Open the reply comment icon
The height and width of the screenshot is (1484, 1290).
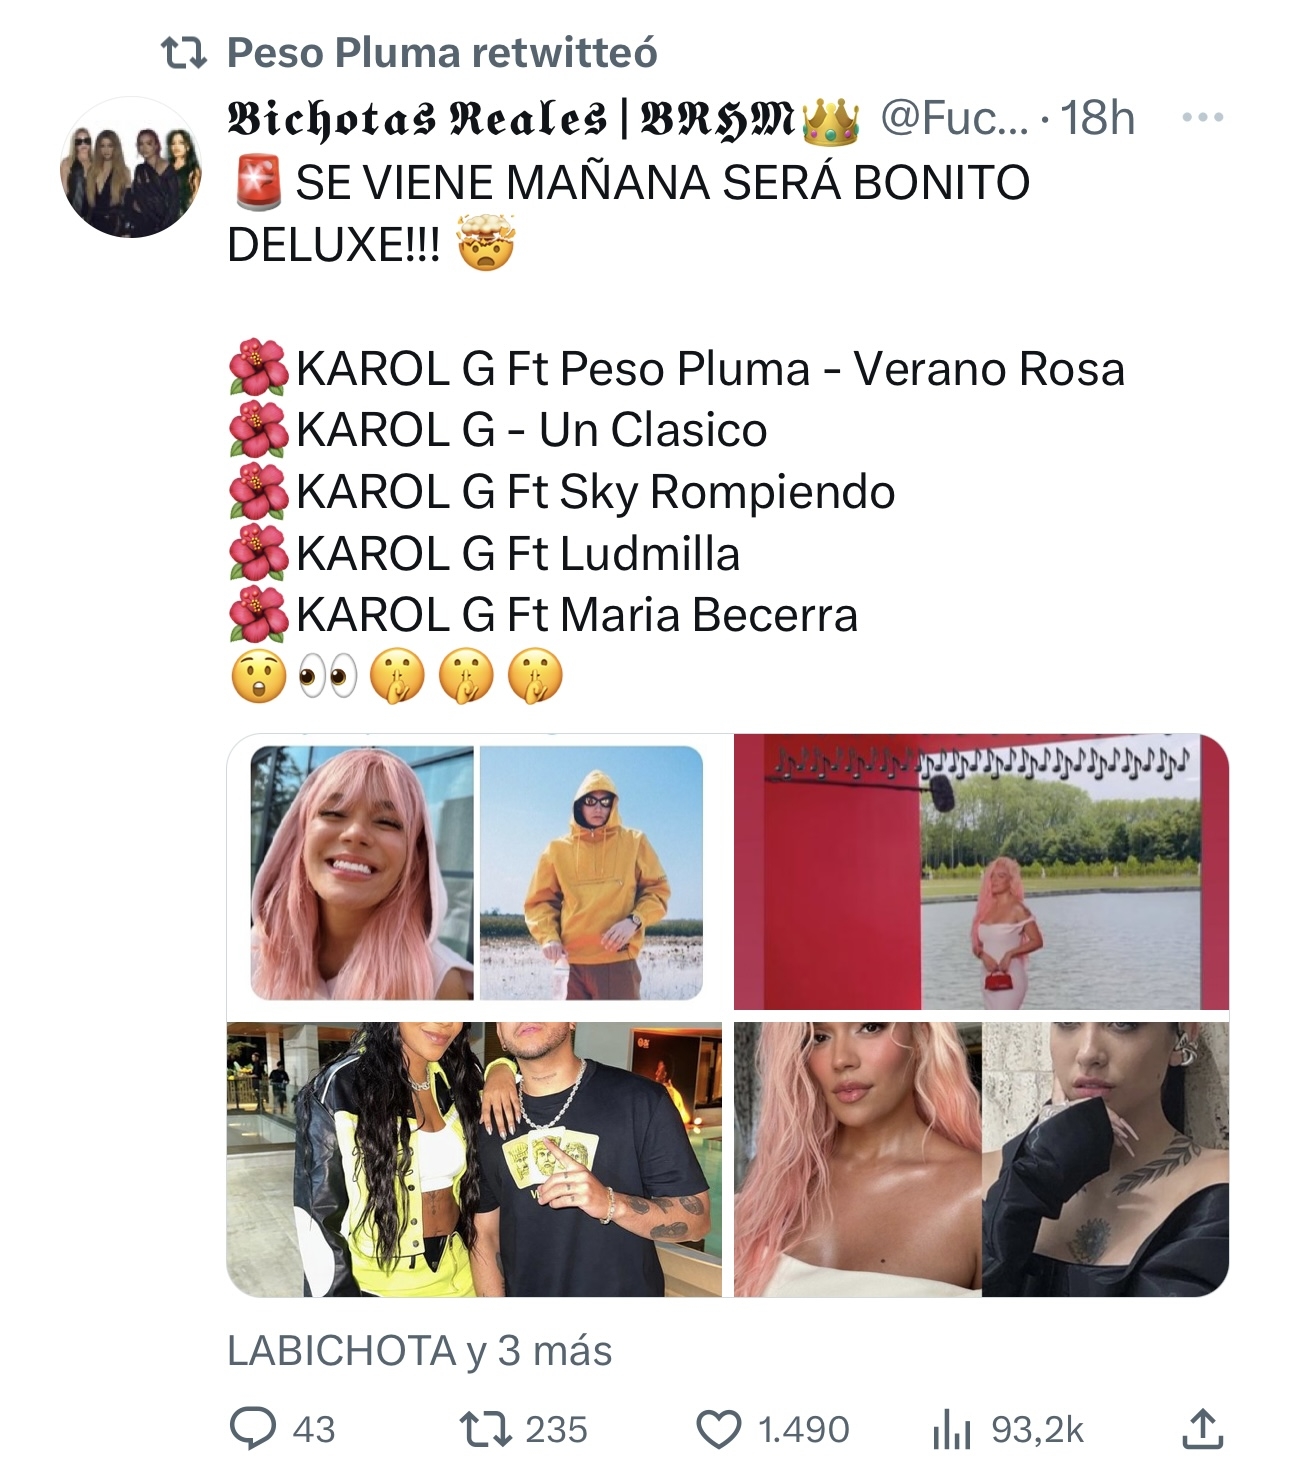[x=253, y=1429]
